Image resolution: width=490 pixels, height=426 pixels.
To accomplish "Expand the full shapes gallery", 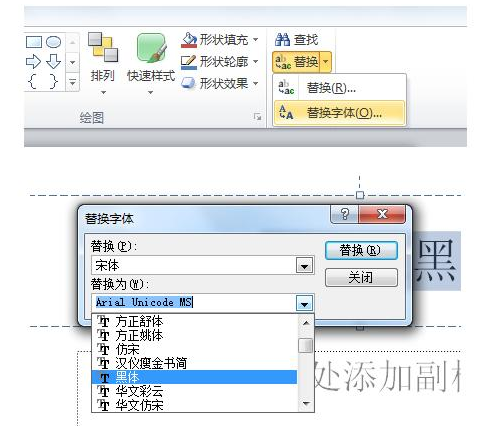I will pyautogui.click(x=73, y=81).
